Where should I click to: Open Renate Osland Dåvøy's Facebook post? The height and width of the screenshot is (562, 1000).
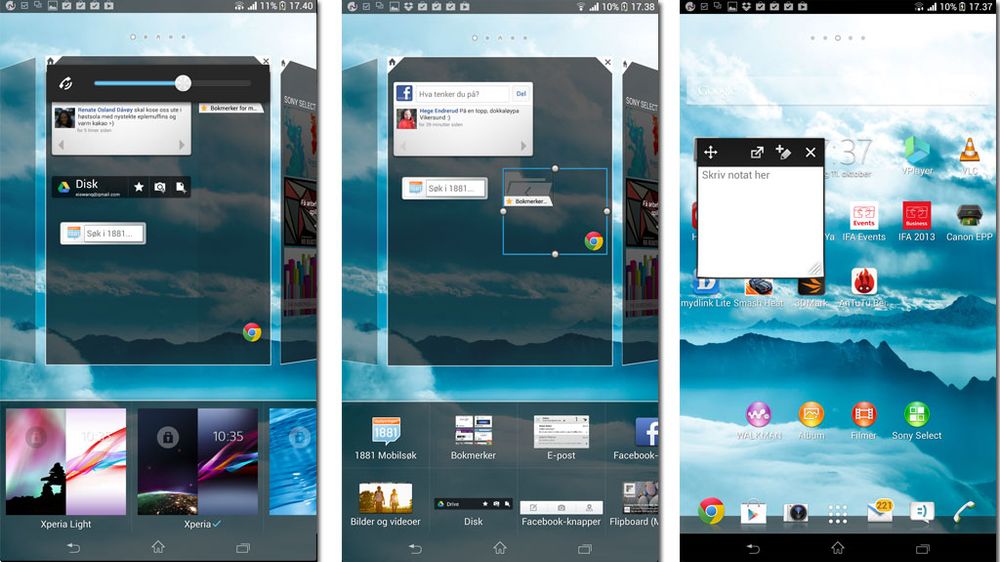tap(121, 119)
